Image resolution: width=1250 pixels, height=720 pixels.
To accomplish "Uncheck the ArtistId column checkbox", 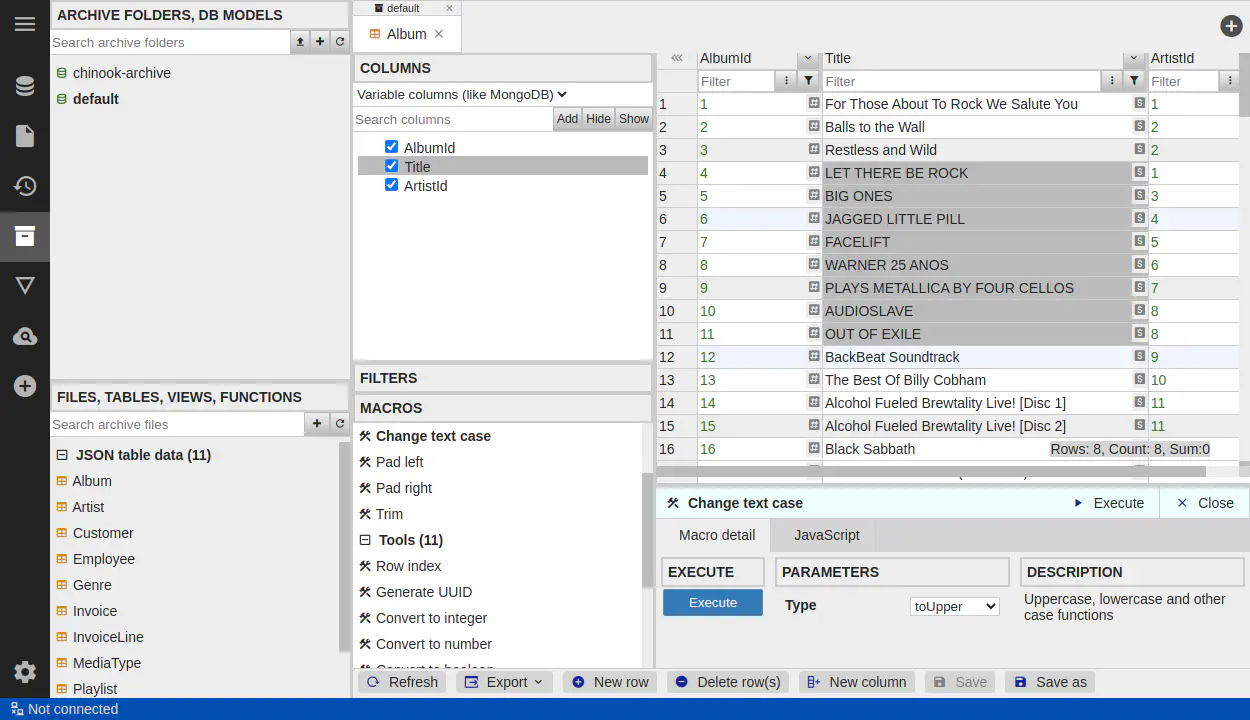I will point(391,185).
